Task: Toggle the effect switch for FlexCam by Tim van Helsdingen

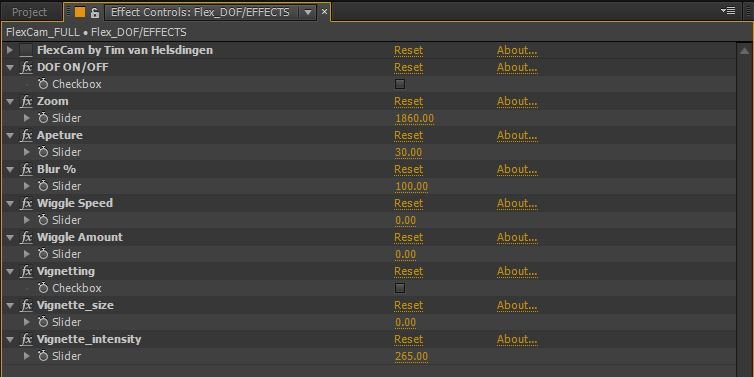Action: point(26,50)
